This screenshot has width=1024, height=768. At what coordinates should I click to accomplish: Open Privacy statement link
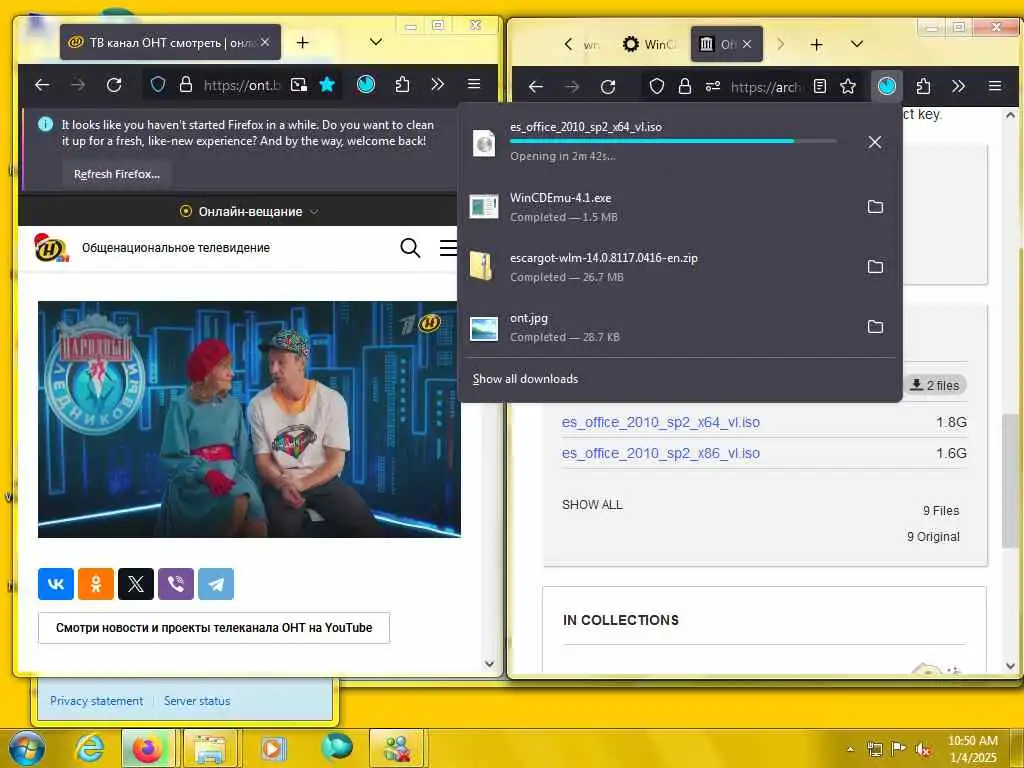[97, 701]
